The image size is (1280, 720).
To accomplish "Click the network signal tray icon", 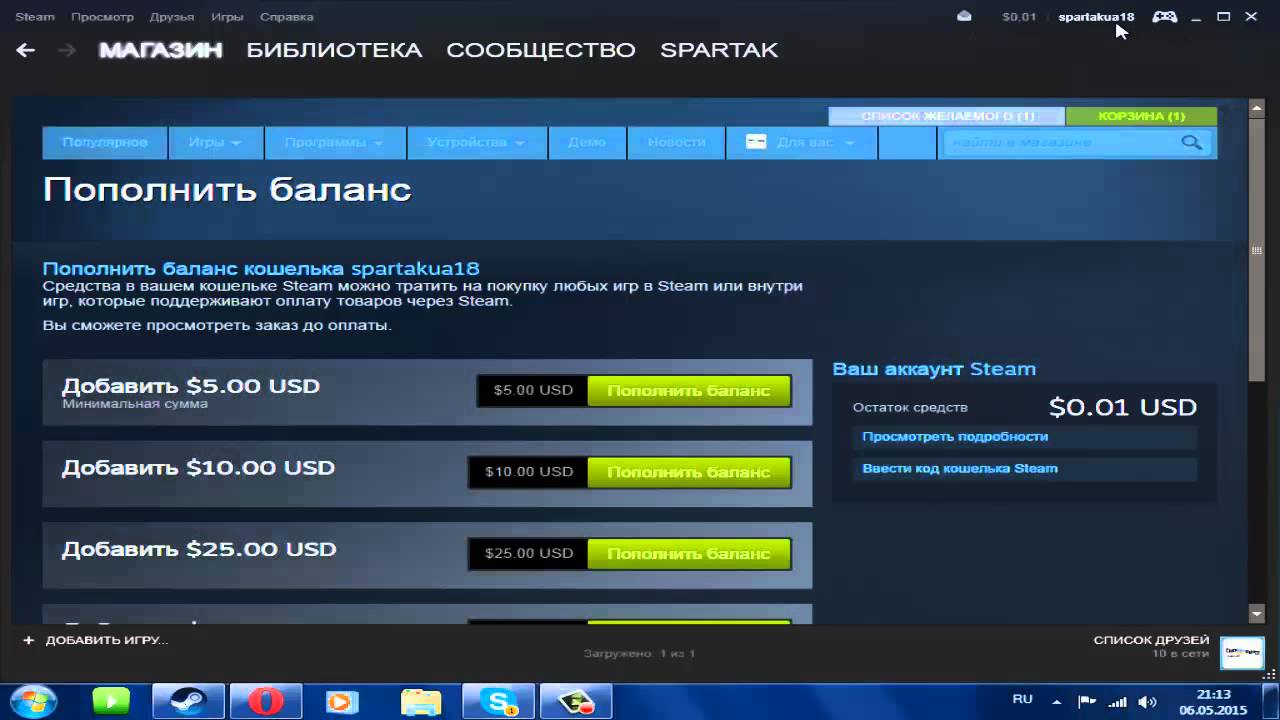I will [1119, 701].
